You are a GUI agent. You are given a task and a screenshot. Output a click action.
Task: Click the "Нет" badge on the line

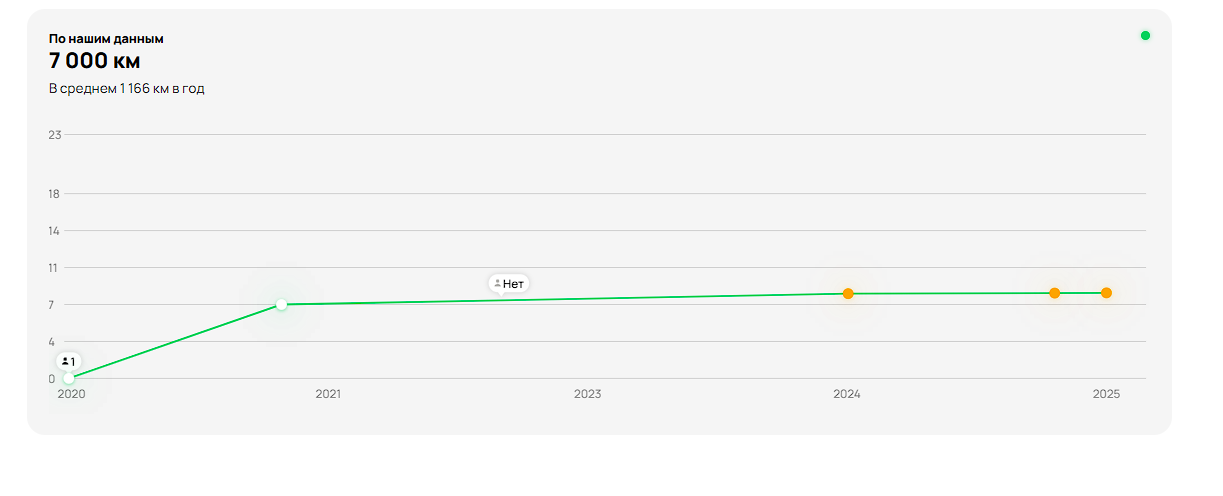pos(509,284)
